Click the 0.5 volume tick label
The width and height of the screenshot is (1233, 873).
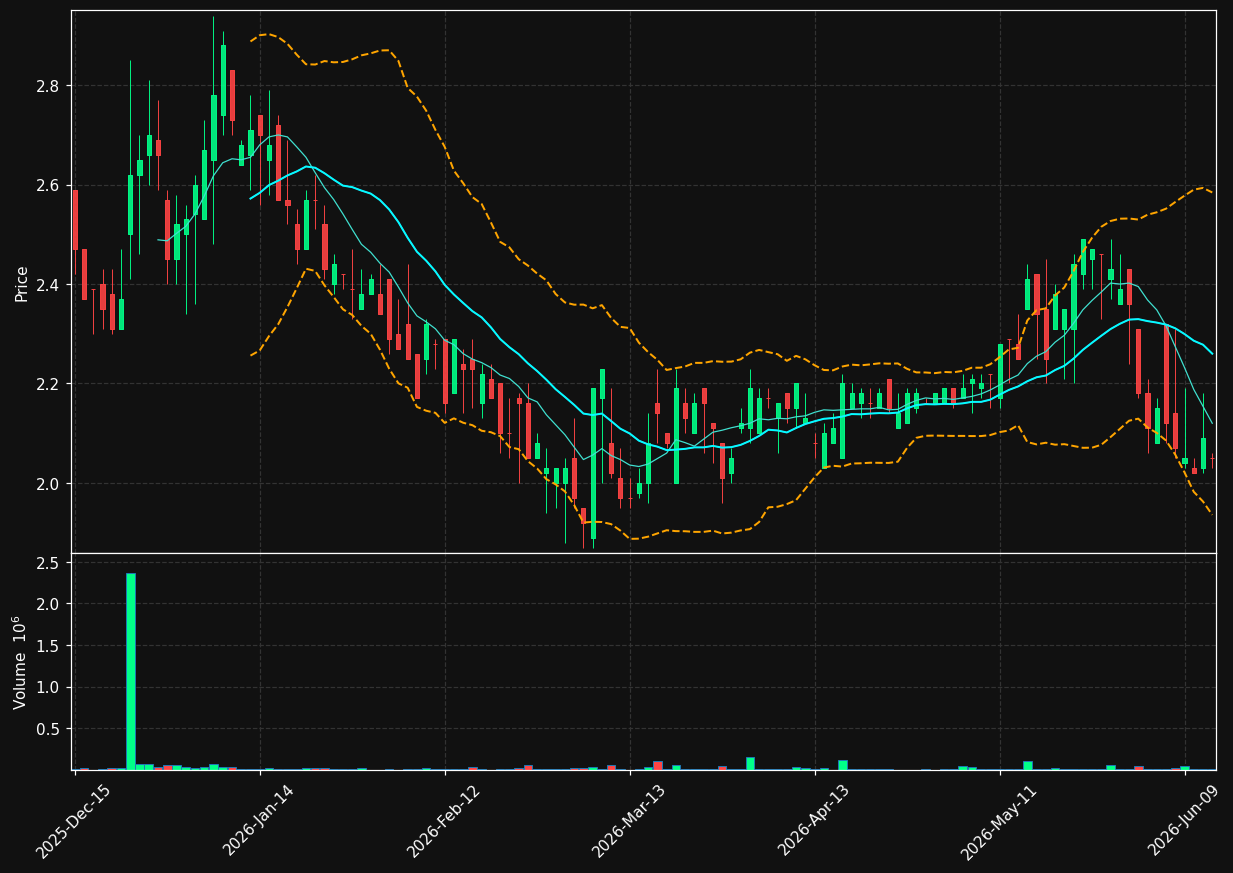click(50, 729)
